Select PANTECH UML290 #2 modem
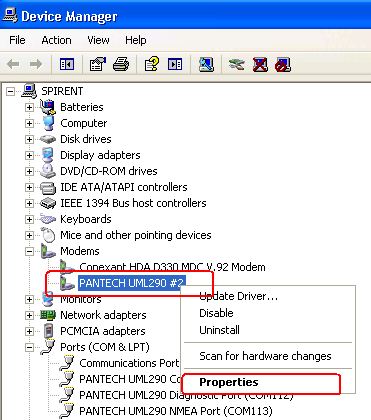Screen dimensions: 371x420 click(131, 283)
